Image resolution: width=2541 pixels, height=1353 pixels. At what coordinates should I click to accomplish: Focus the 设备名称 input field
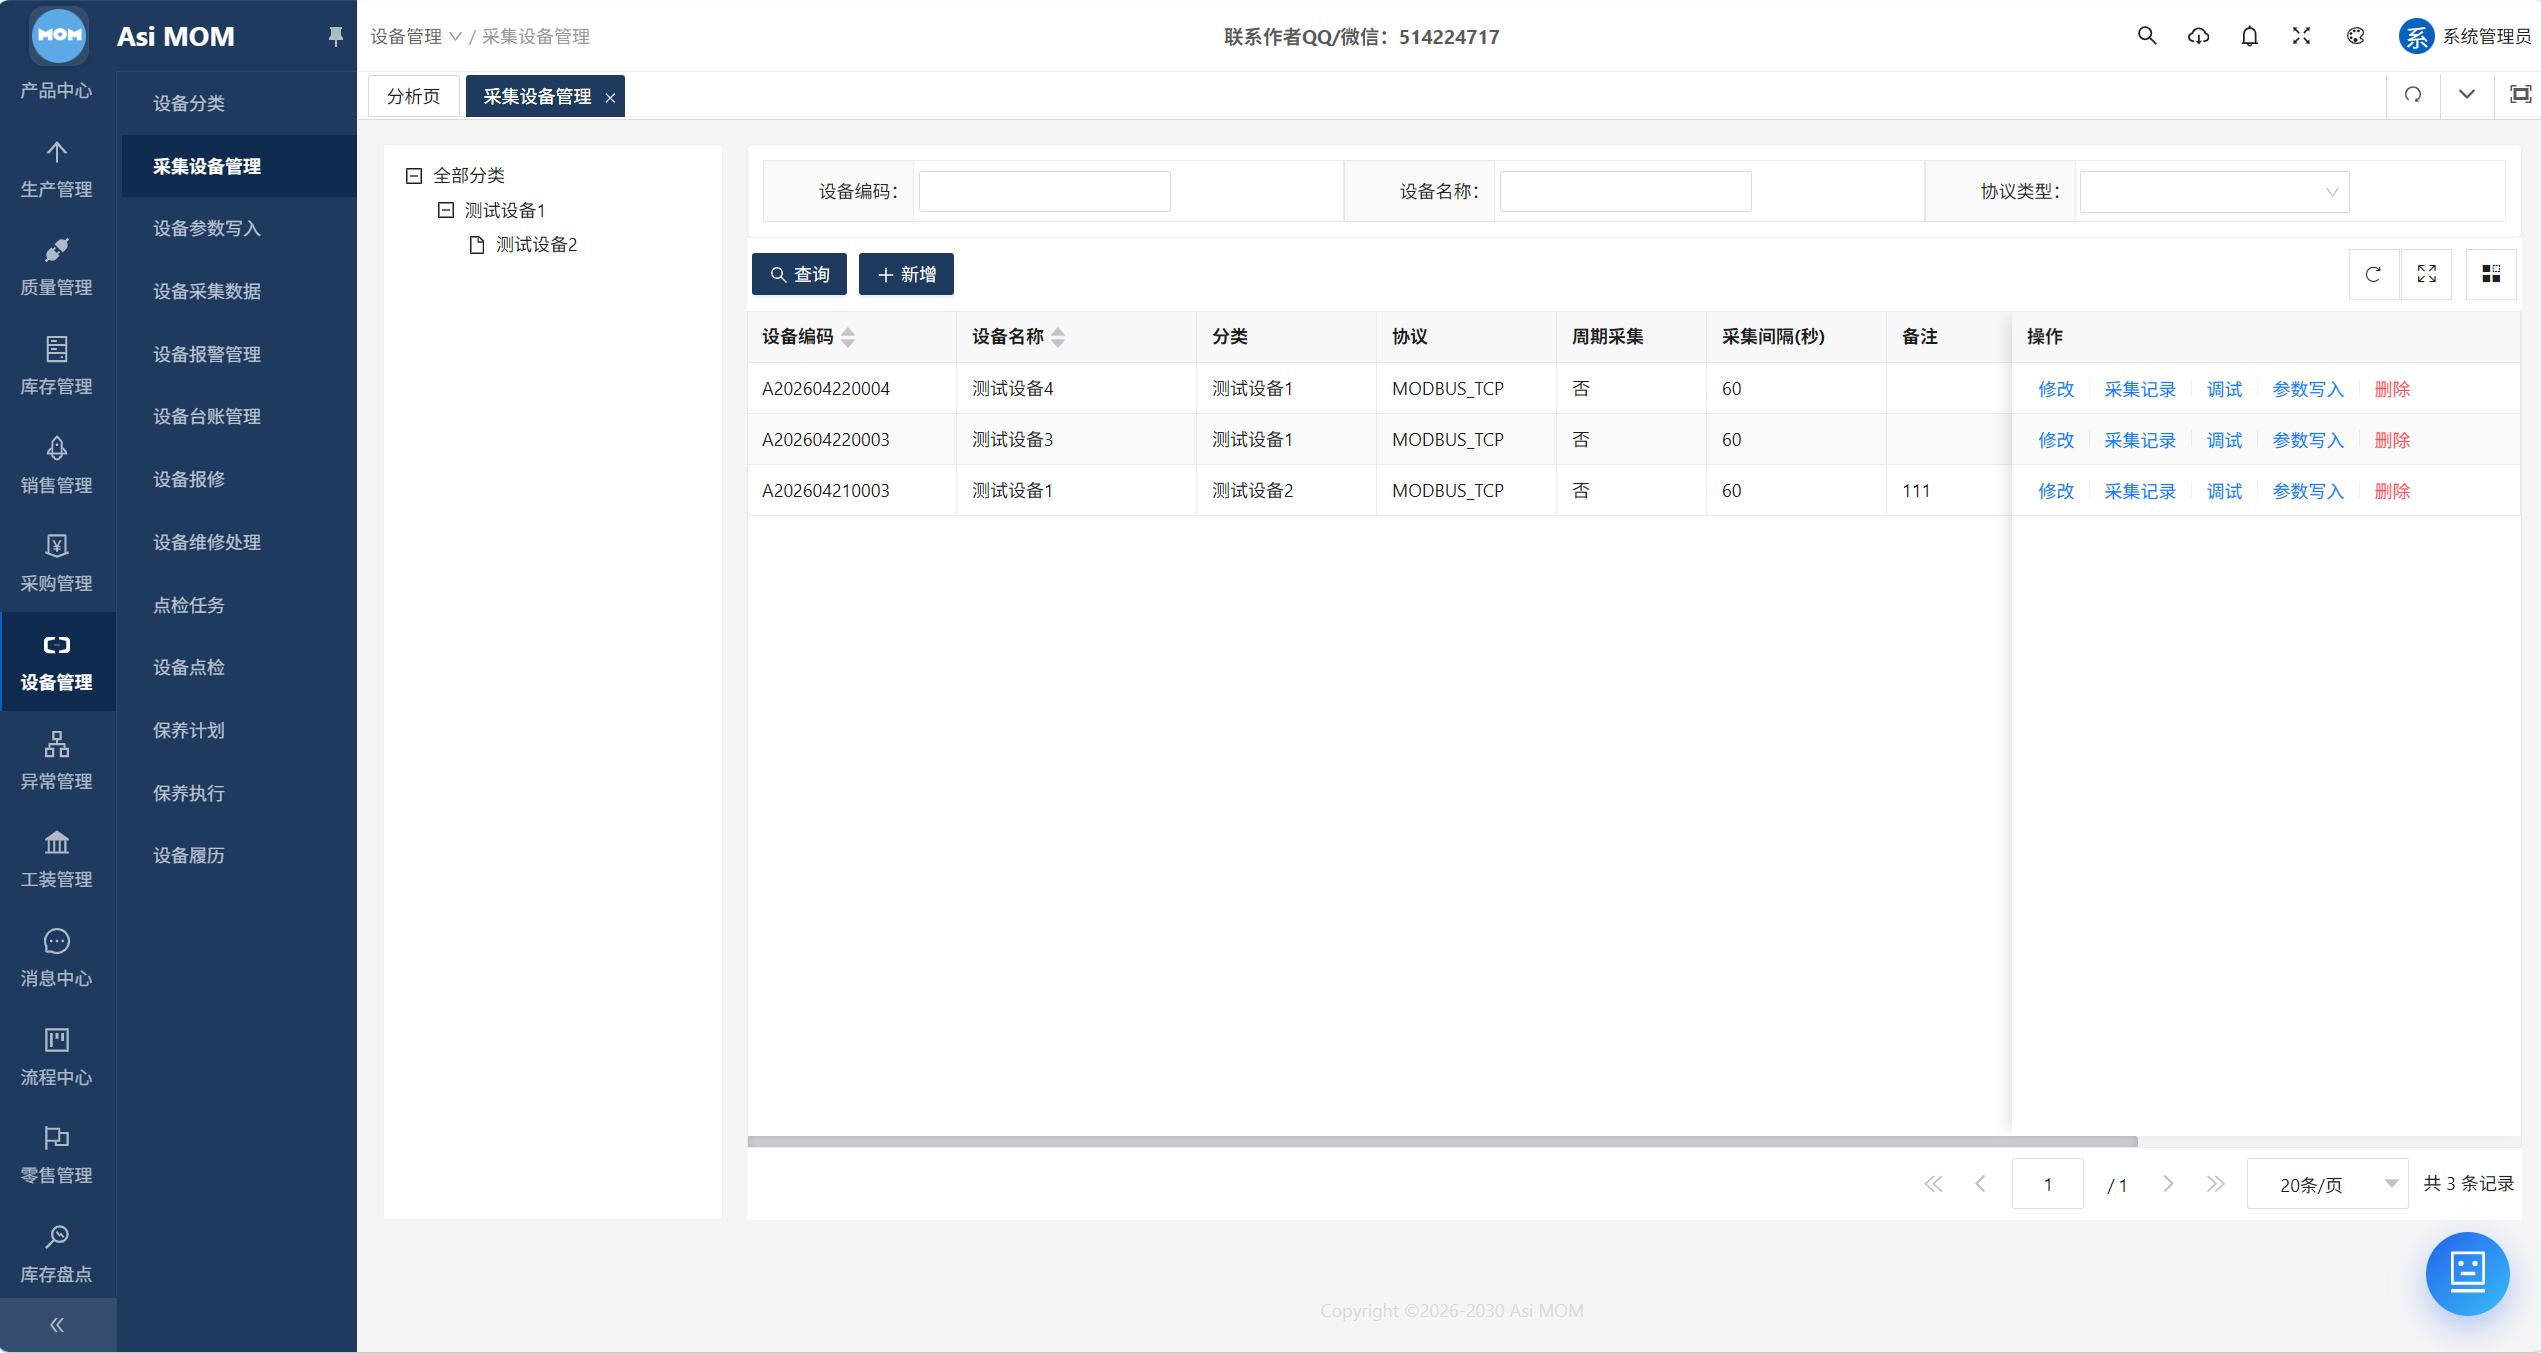(x=1625, y=191)
